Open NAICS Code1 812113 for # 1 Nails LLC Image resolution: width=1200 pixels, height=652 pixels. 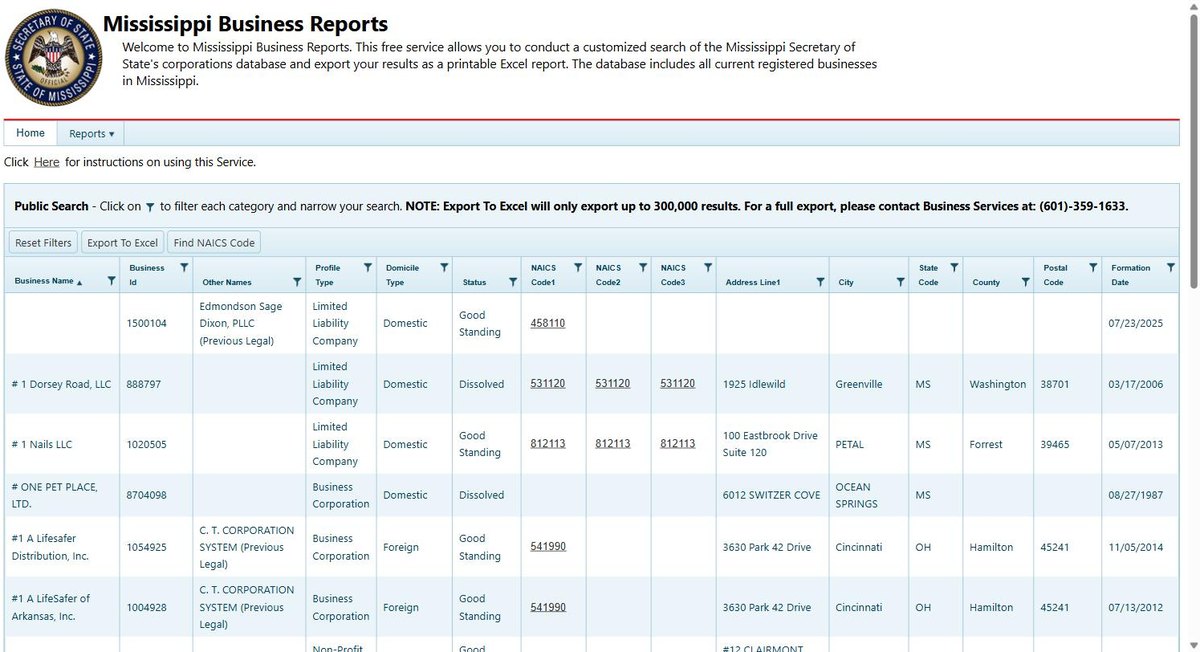point(548,444)
